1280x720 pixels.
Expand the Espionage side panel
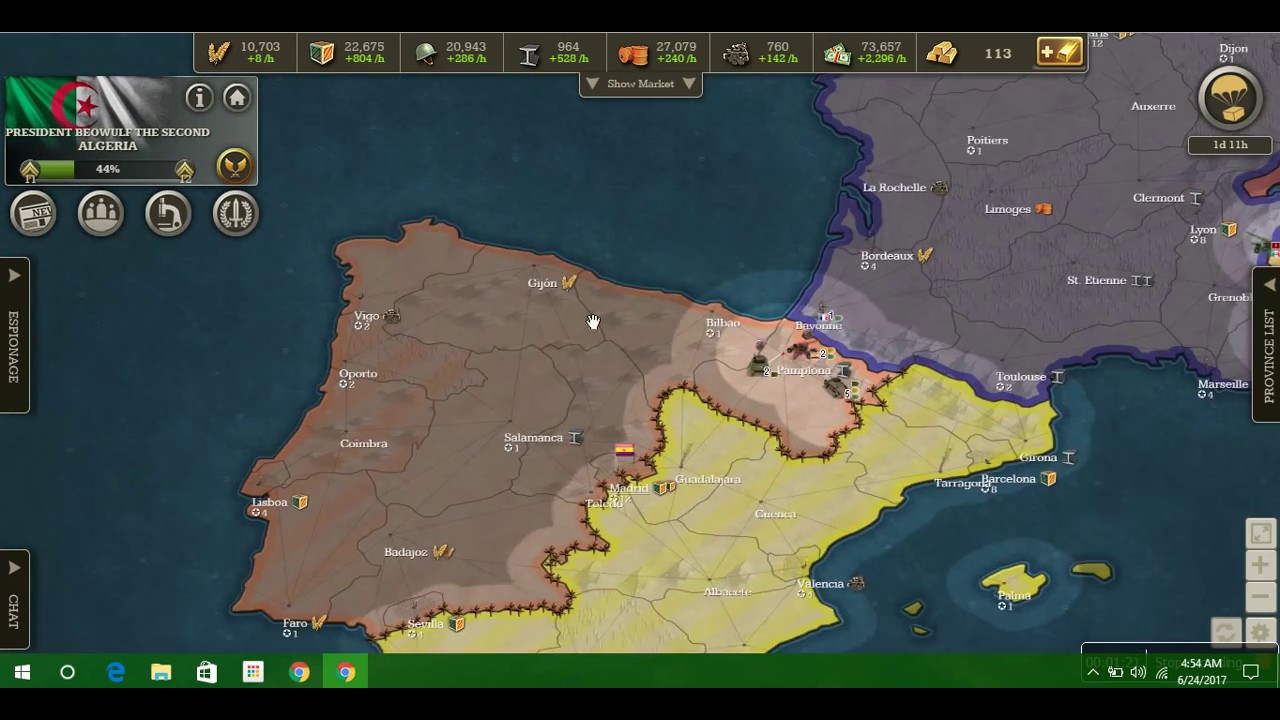(14, 334)
